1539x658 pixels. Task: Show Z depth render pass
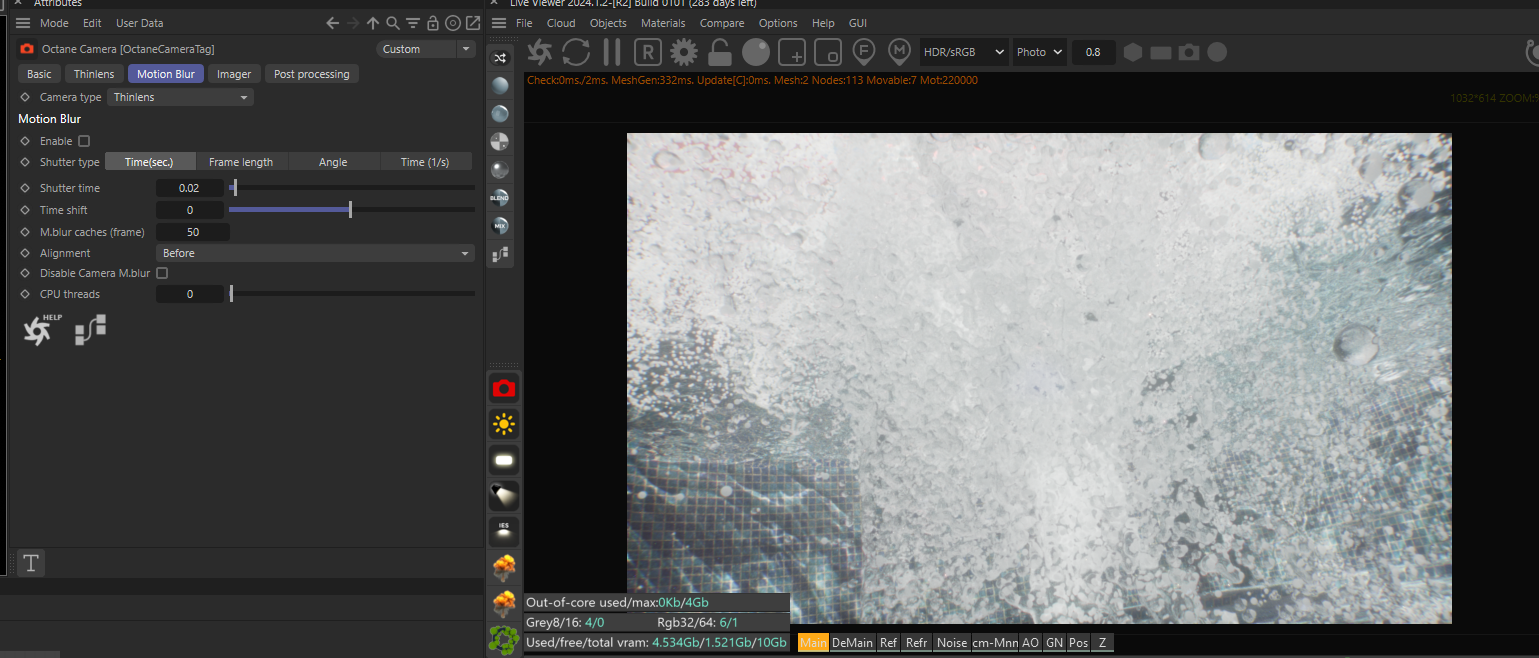pos(1102,643)
